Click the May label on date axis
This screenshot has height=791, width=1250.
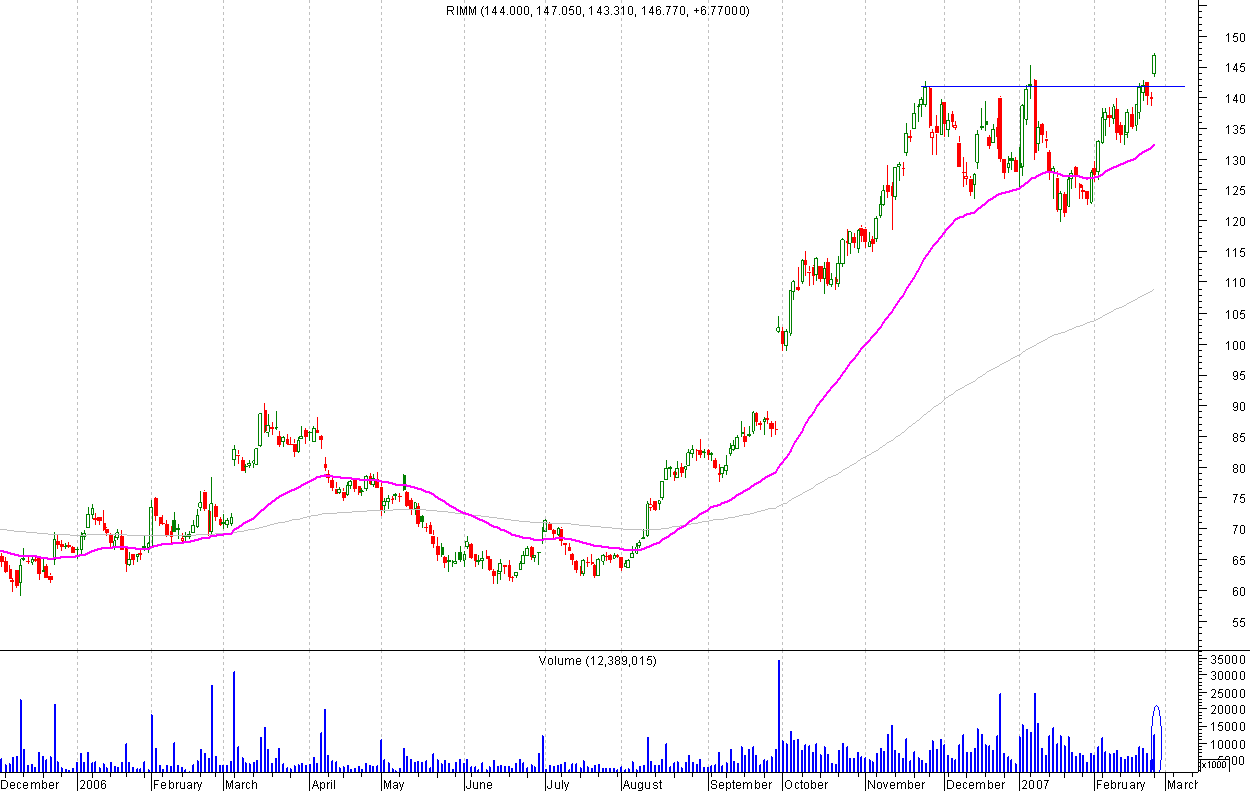tap(394, 784)
